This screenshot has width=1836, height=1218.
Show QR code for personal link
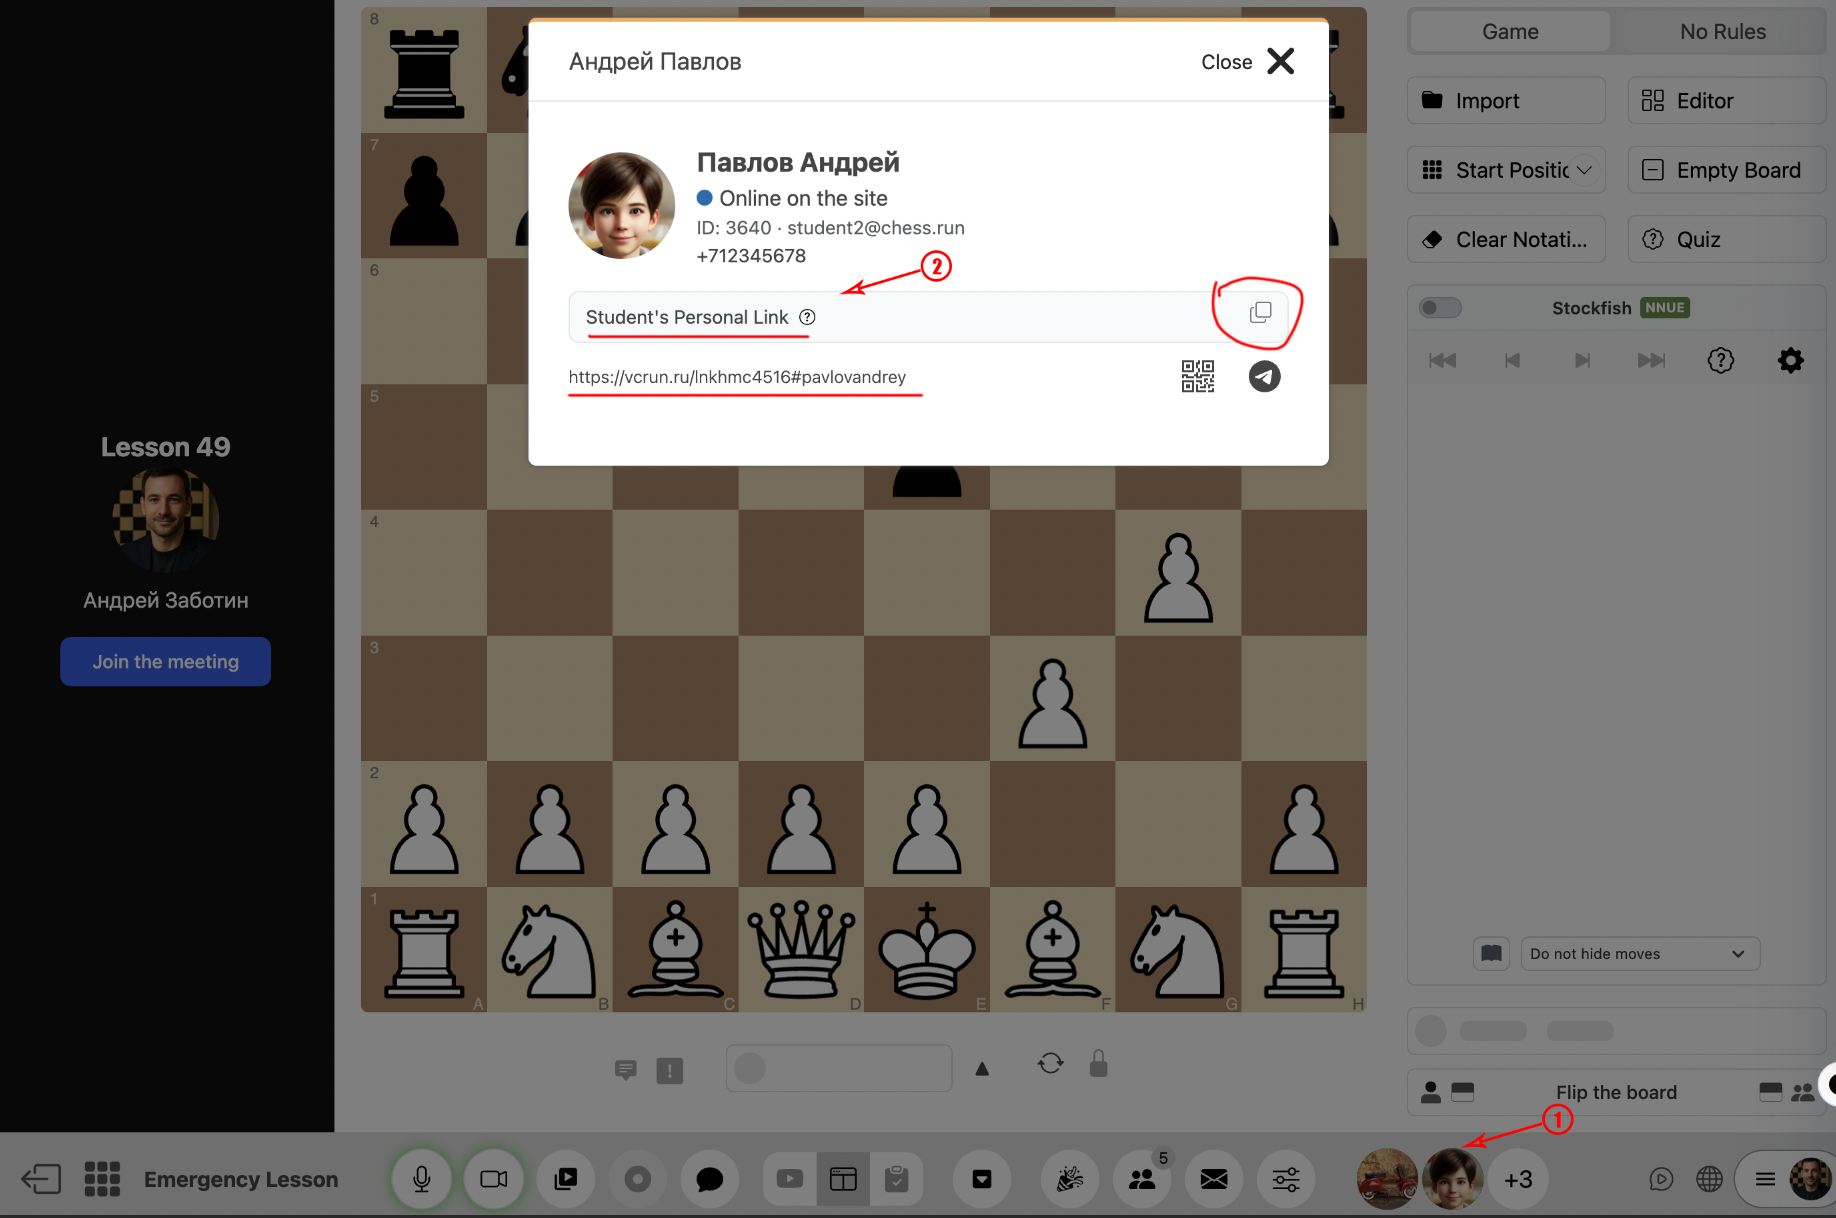tap(1197, 377)
